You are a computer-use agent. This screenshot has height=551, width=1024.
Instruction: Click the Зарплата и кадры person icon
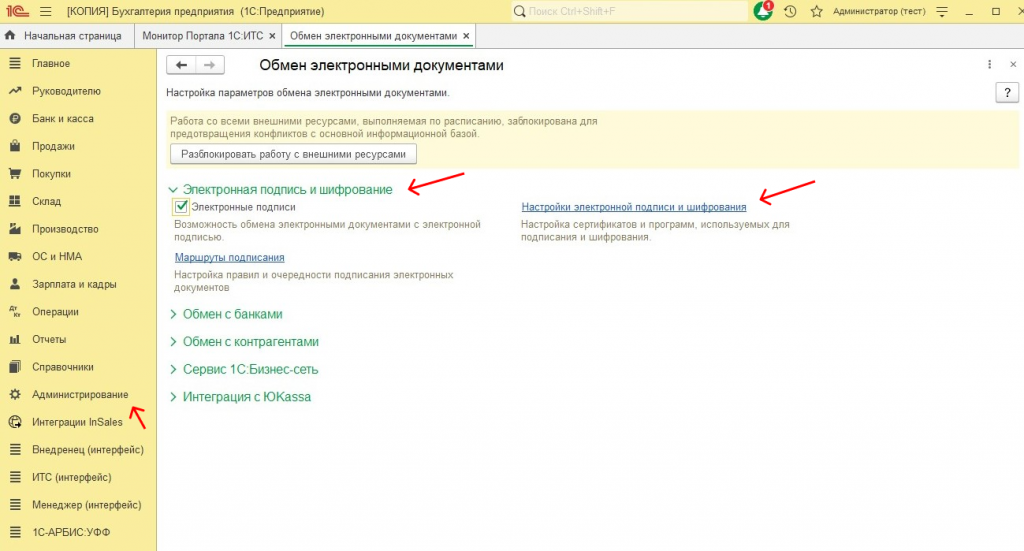(x=15, y=284)
